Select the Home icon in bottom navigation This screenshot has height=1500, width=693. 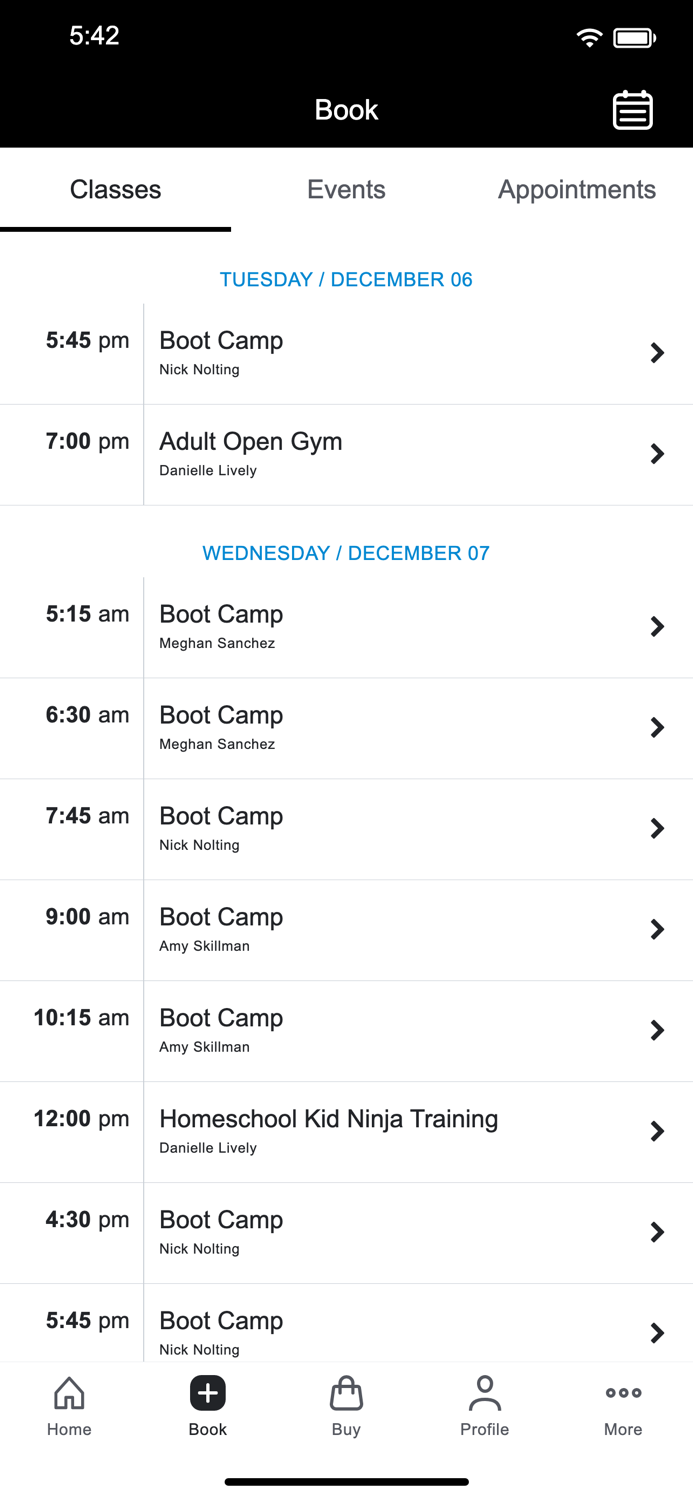pyautogui.click(x=69, y=1405)
